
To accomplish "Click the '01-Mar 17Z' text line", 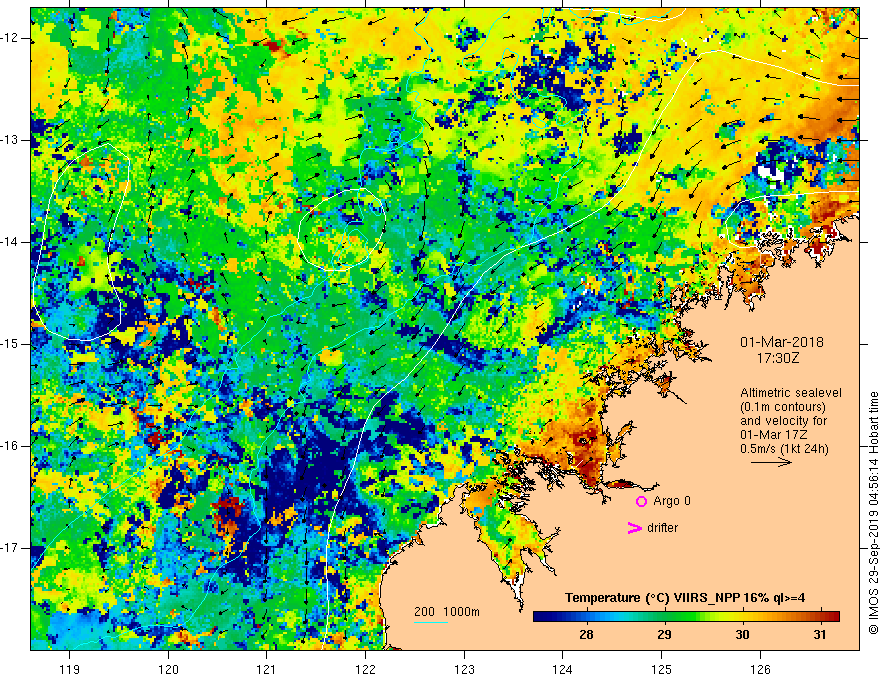I will pyautogui.click(x=775, y=435).
